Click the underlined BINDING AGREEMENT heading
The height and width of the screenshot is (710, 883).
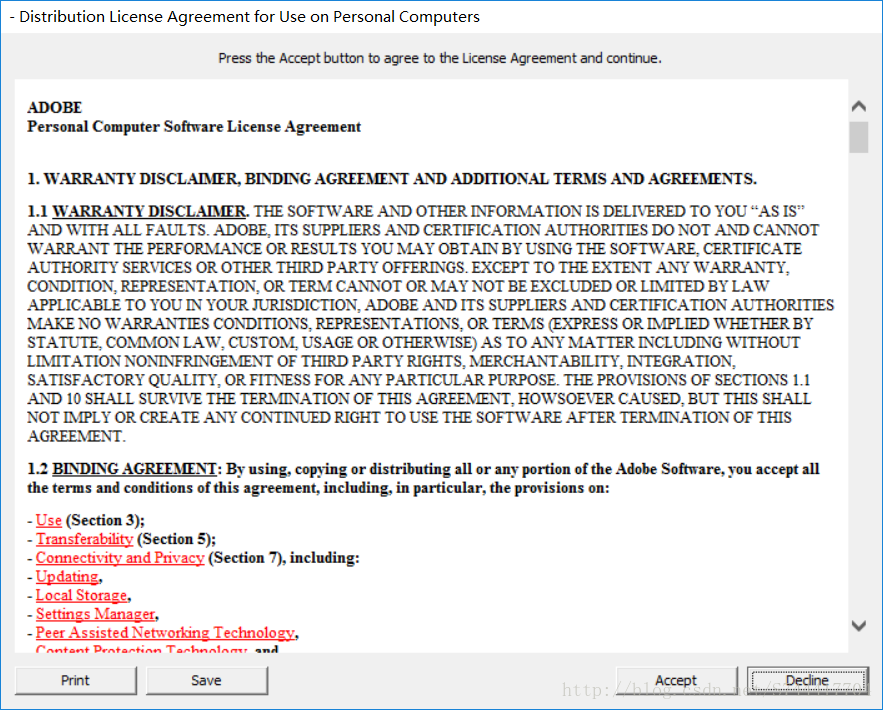coord(135,469)
